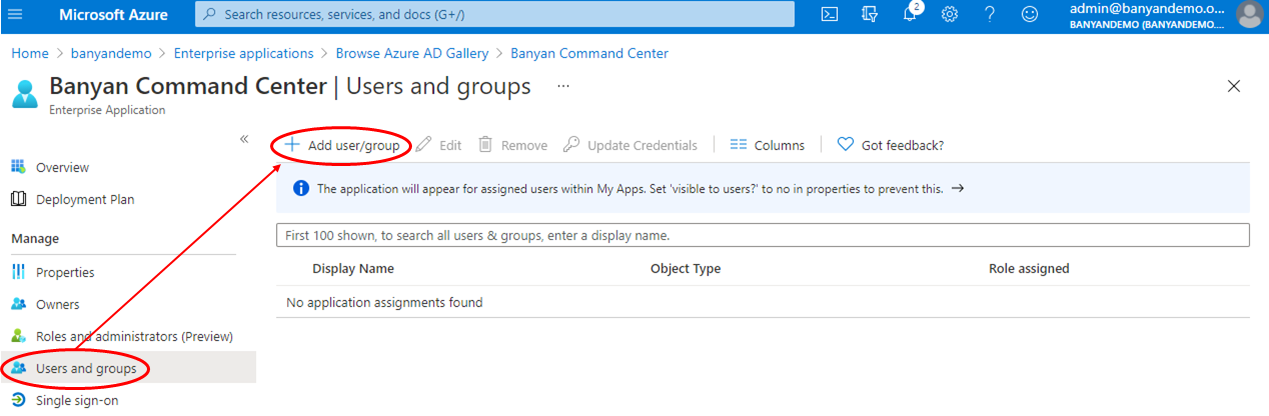Close the Users and groups blade
This screenshot has width=1269, height=416.
click(1234, 86)
